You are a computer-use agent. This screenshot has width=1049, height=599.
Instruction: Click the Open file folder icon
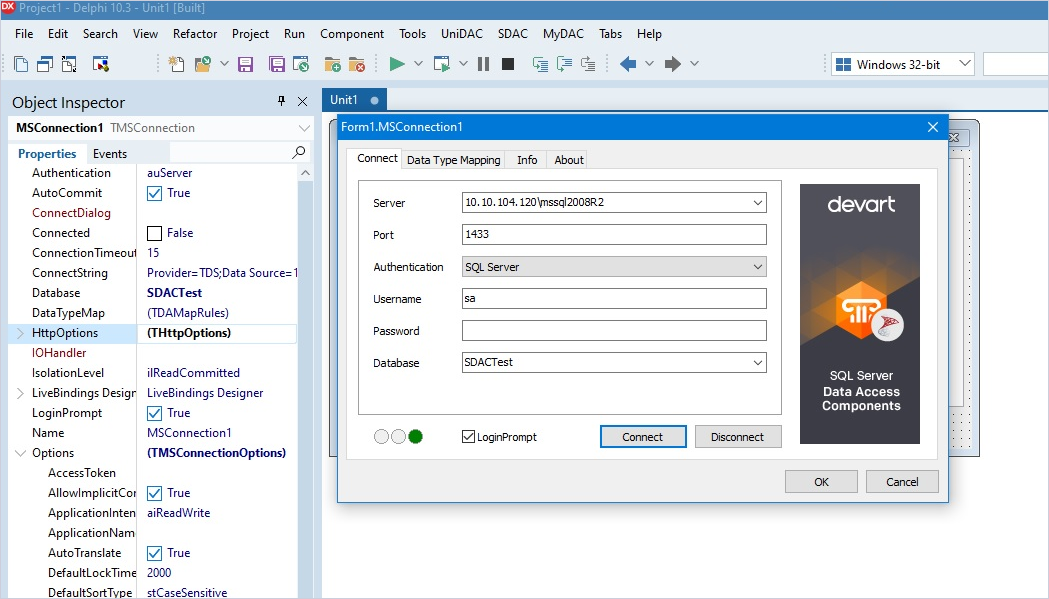click(203, 64)
